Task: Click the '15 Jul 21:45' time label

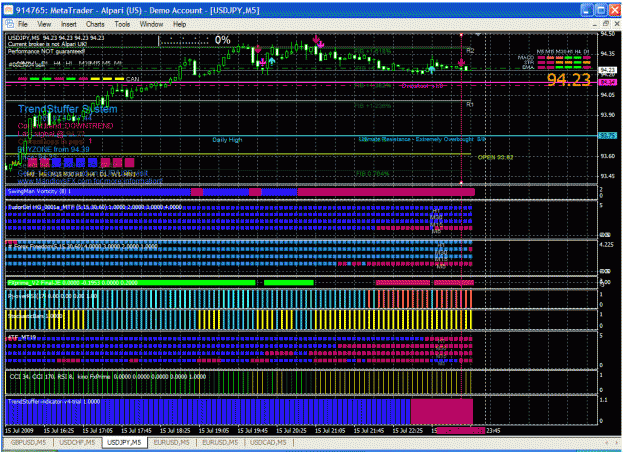Action: [369, 430]
